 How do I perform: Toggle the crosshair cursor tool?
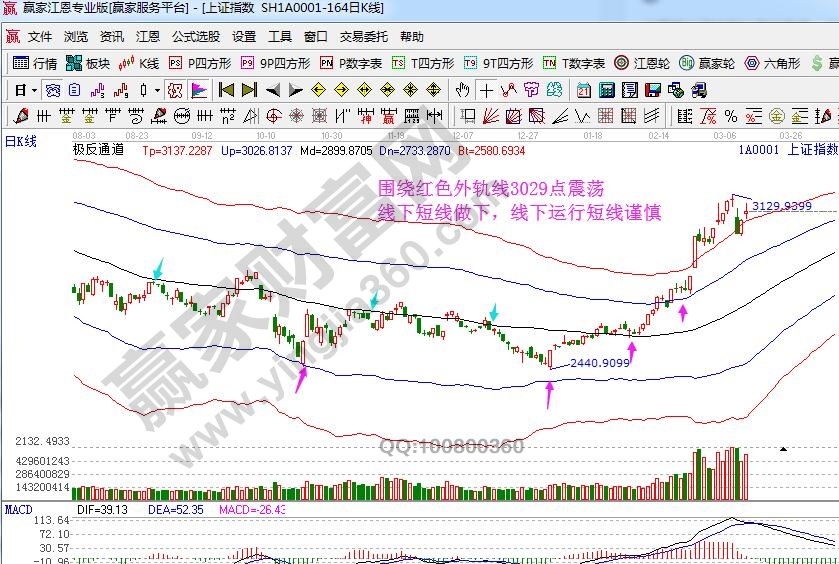tap(486, 90)
